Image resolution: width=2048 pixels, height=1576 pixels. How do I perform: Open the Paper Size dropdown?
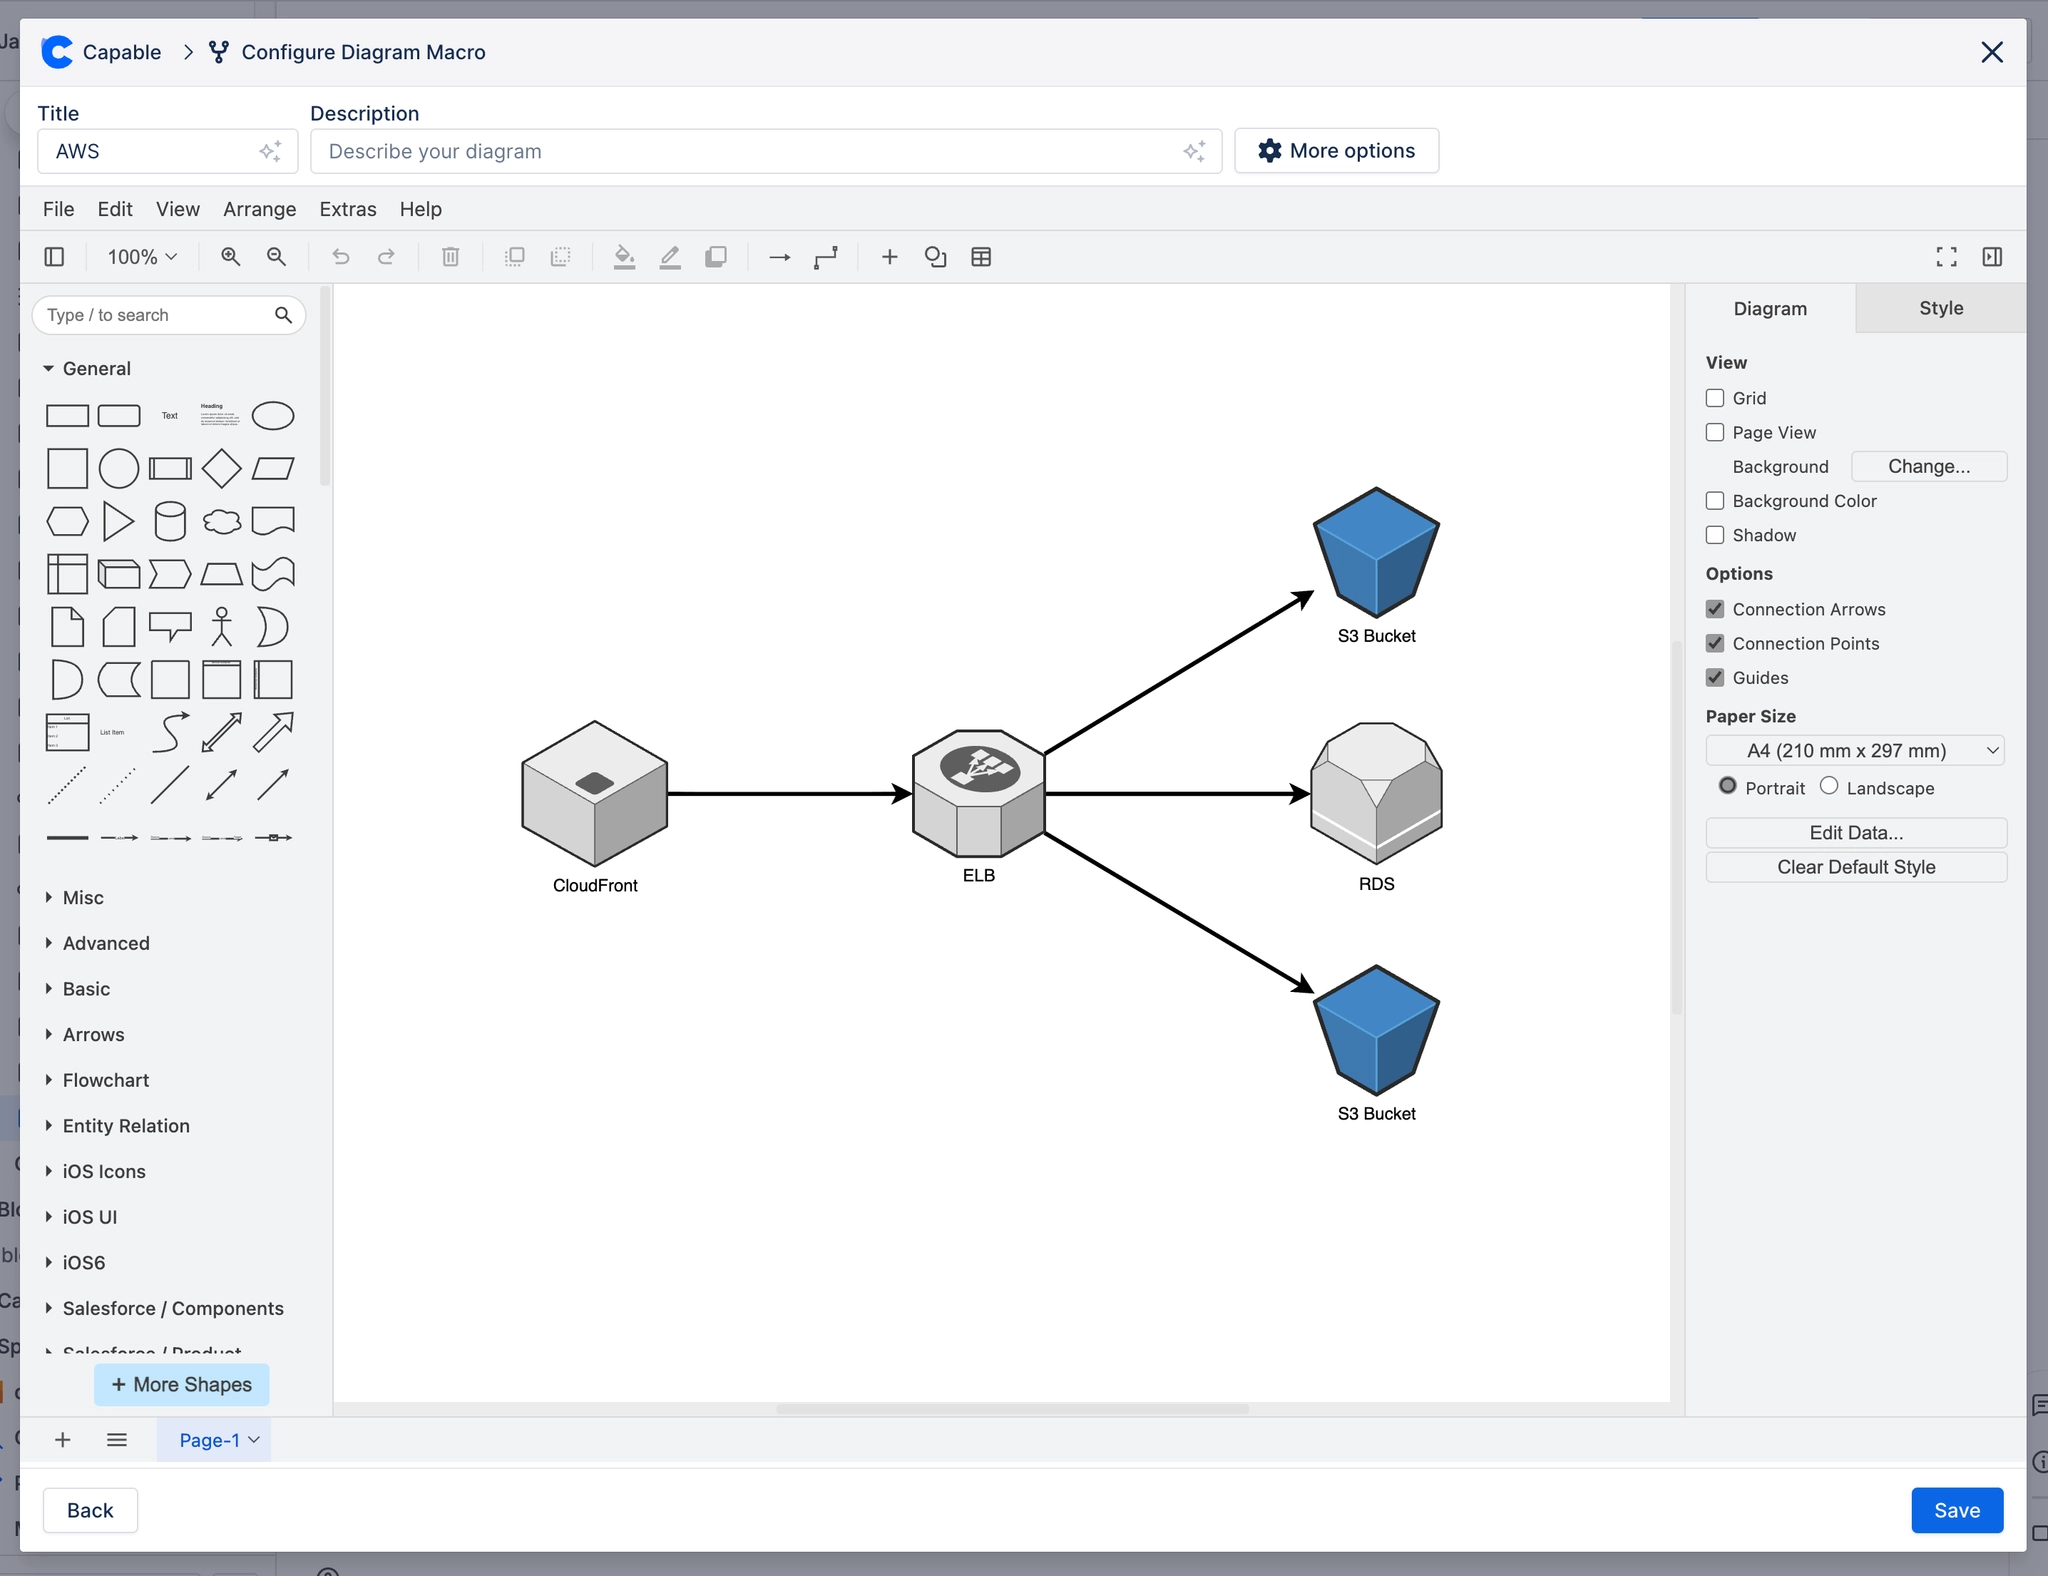1855,750
